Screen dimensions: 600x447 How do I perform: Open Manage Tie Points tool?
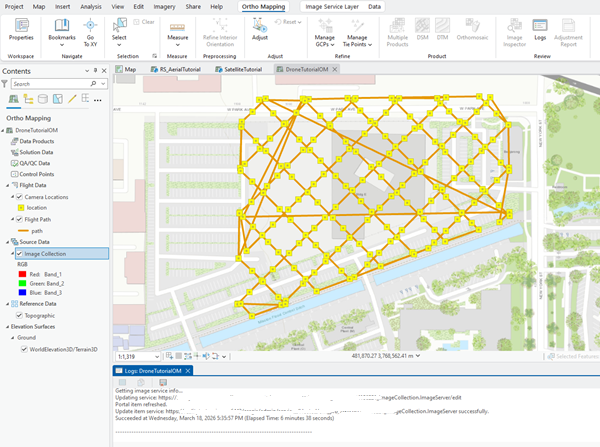click(357, 32)
